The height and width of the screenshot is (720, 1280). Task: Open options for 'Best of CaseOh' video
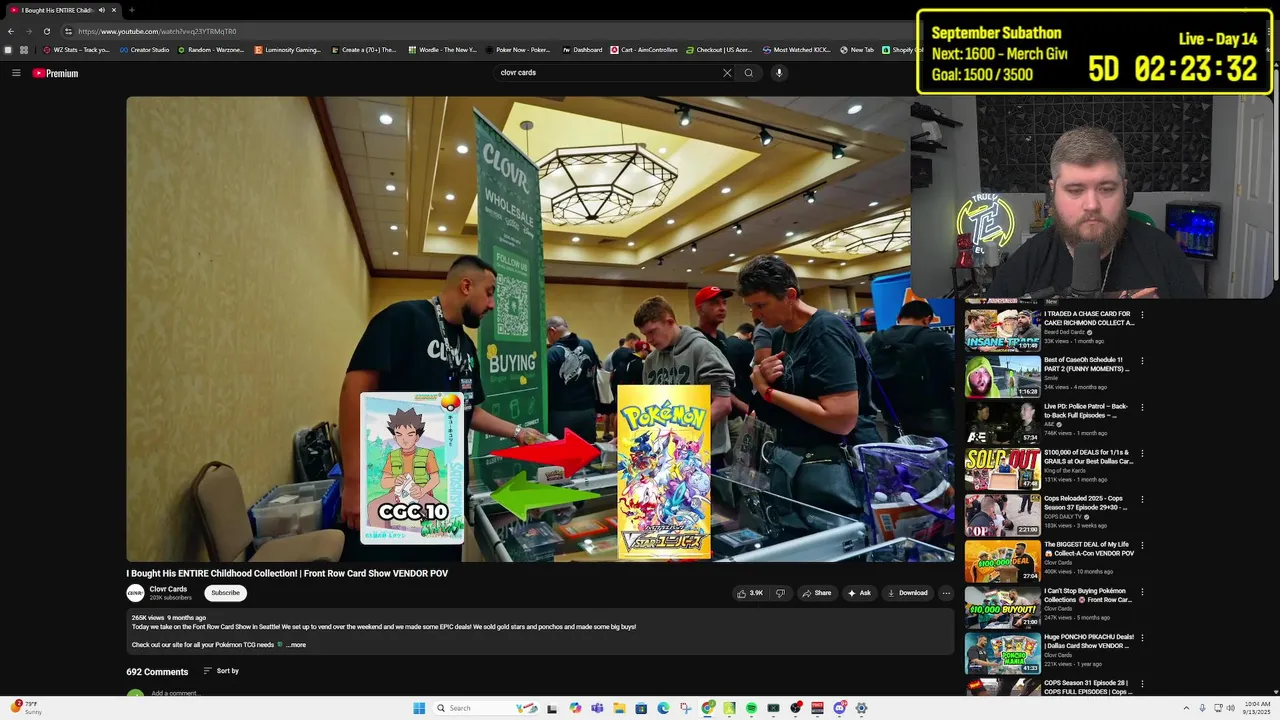(1142, 360)
